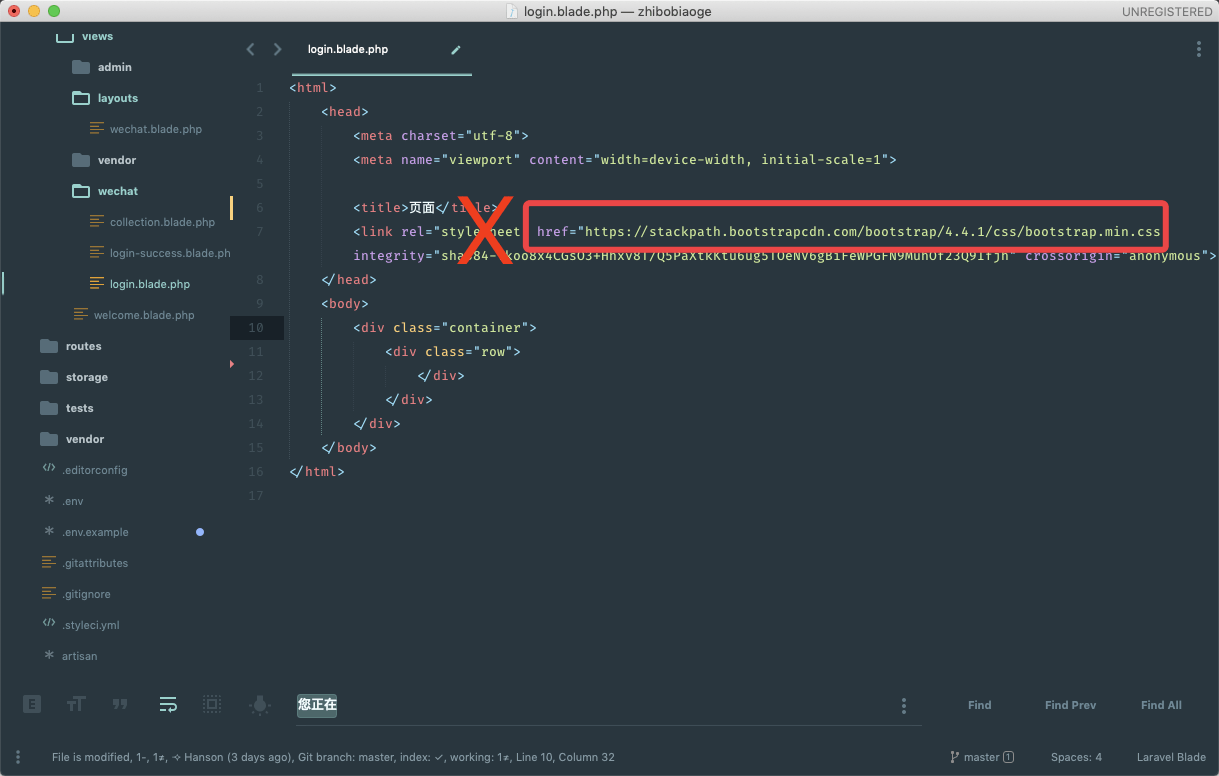Toggle regular expression search option

[x=32, y=705]
